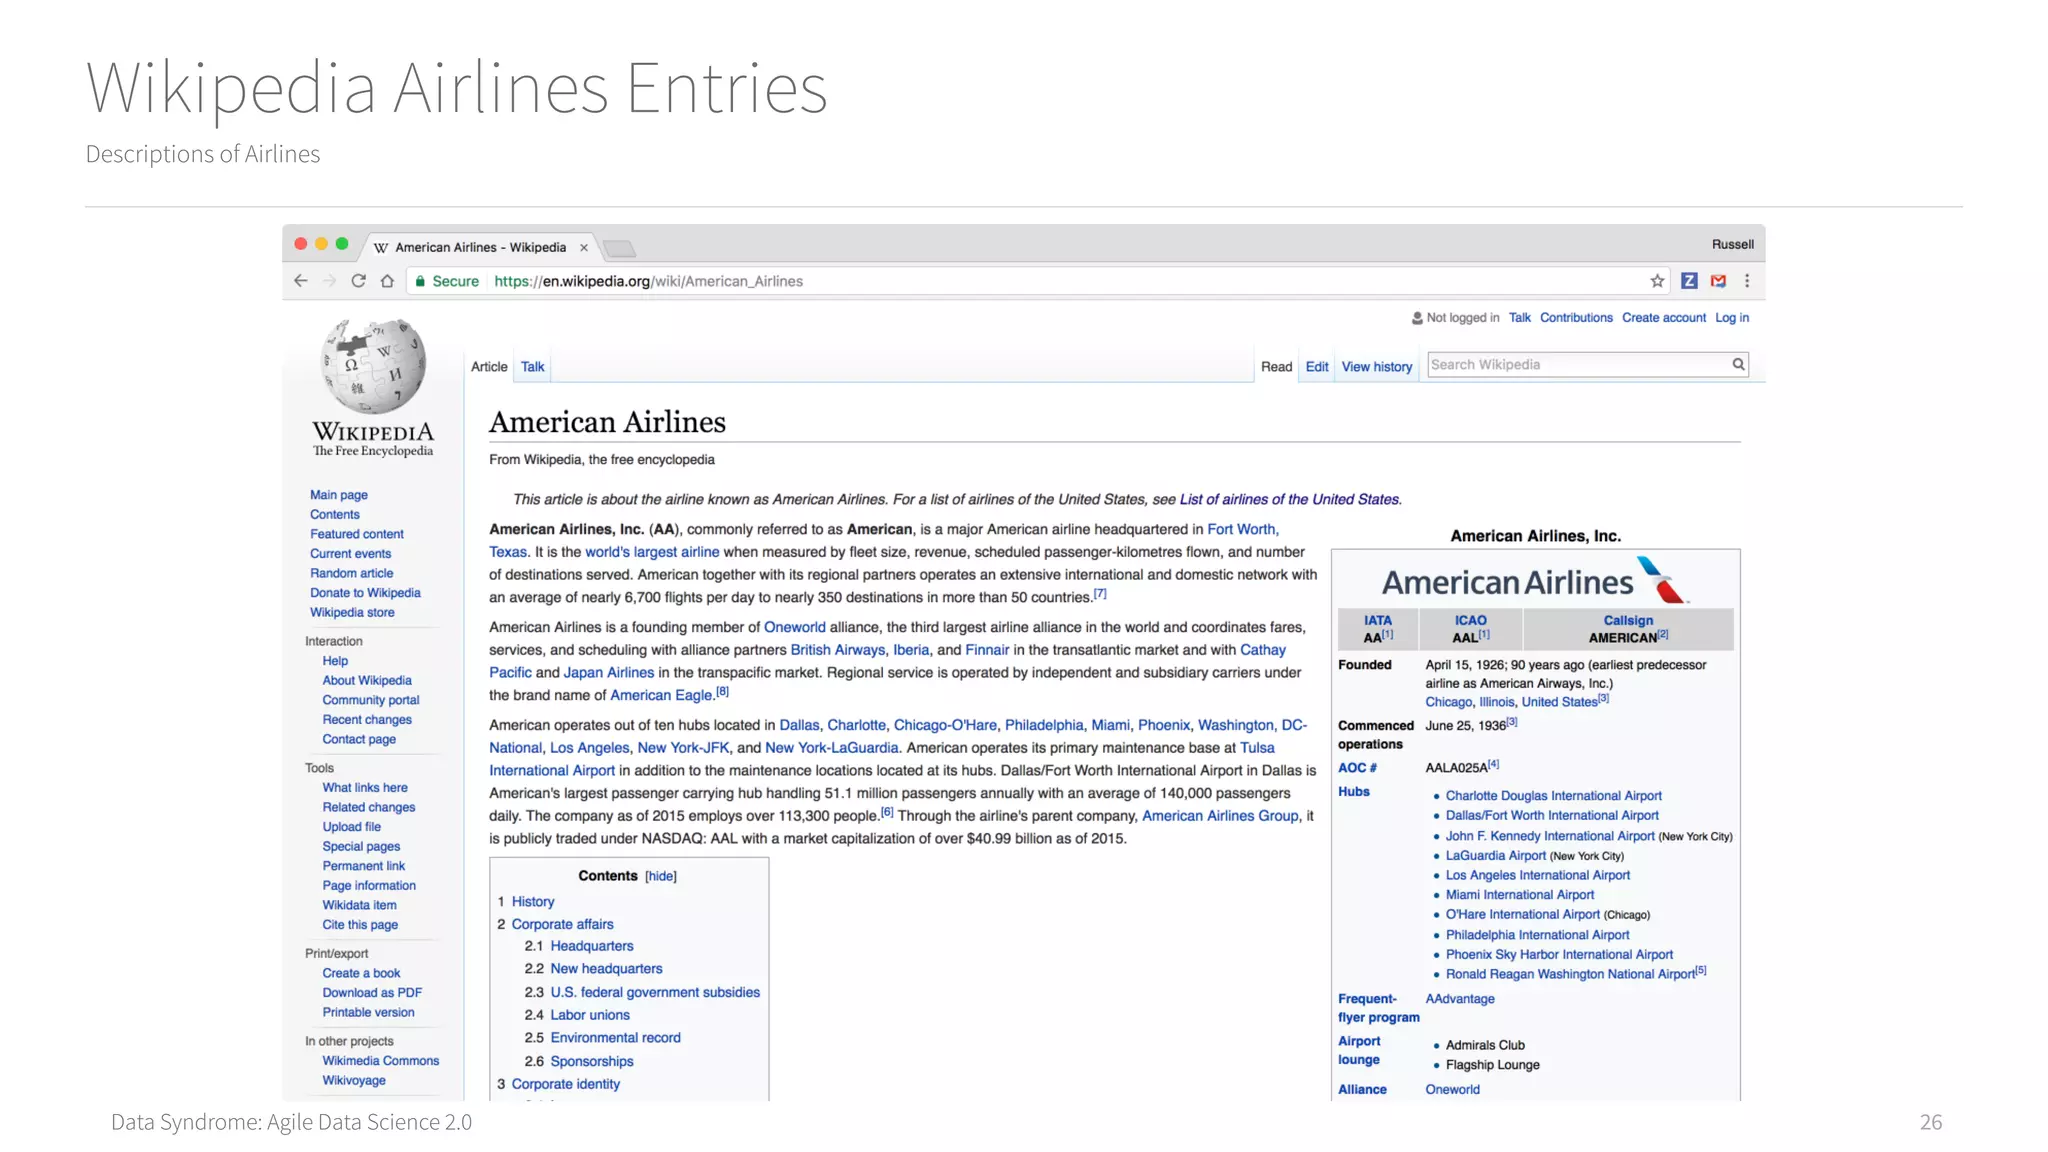Open Charlotte Douglas International Airport hub link

click(x=1553, y=796)
